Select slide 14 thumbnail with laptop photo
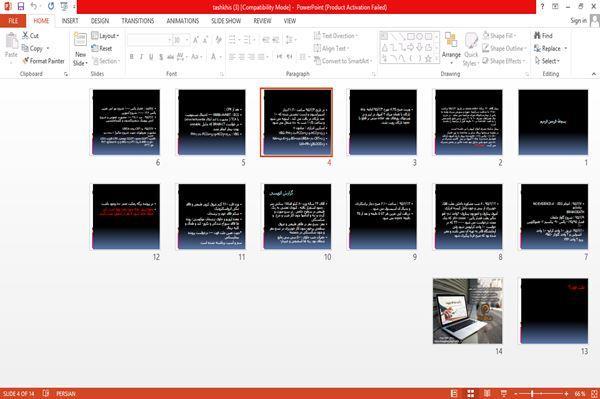Viewport: 600px width, 399px height. pyautogui.click(x=468, y=311)
